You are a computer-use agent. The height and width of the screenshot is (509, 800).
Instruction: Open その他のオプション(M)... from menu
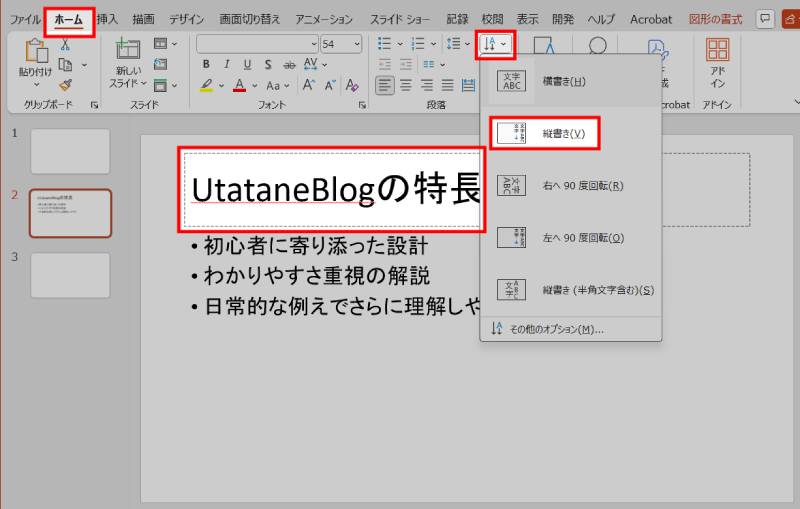(571, 329)
